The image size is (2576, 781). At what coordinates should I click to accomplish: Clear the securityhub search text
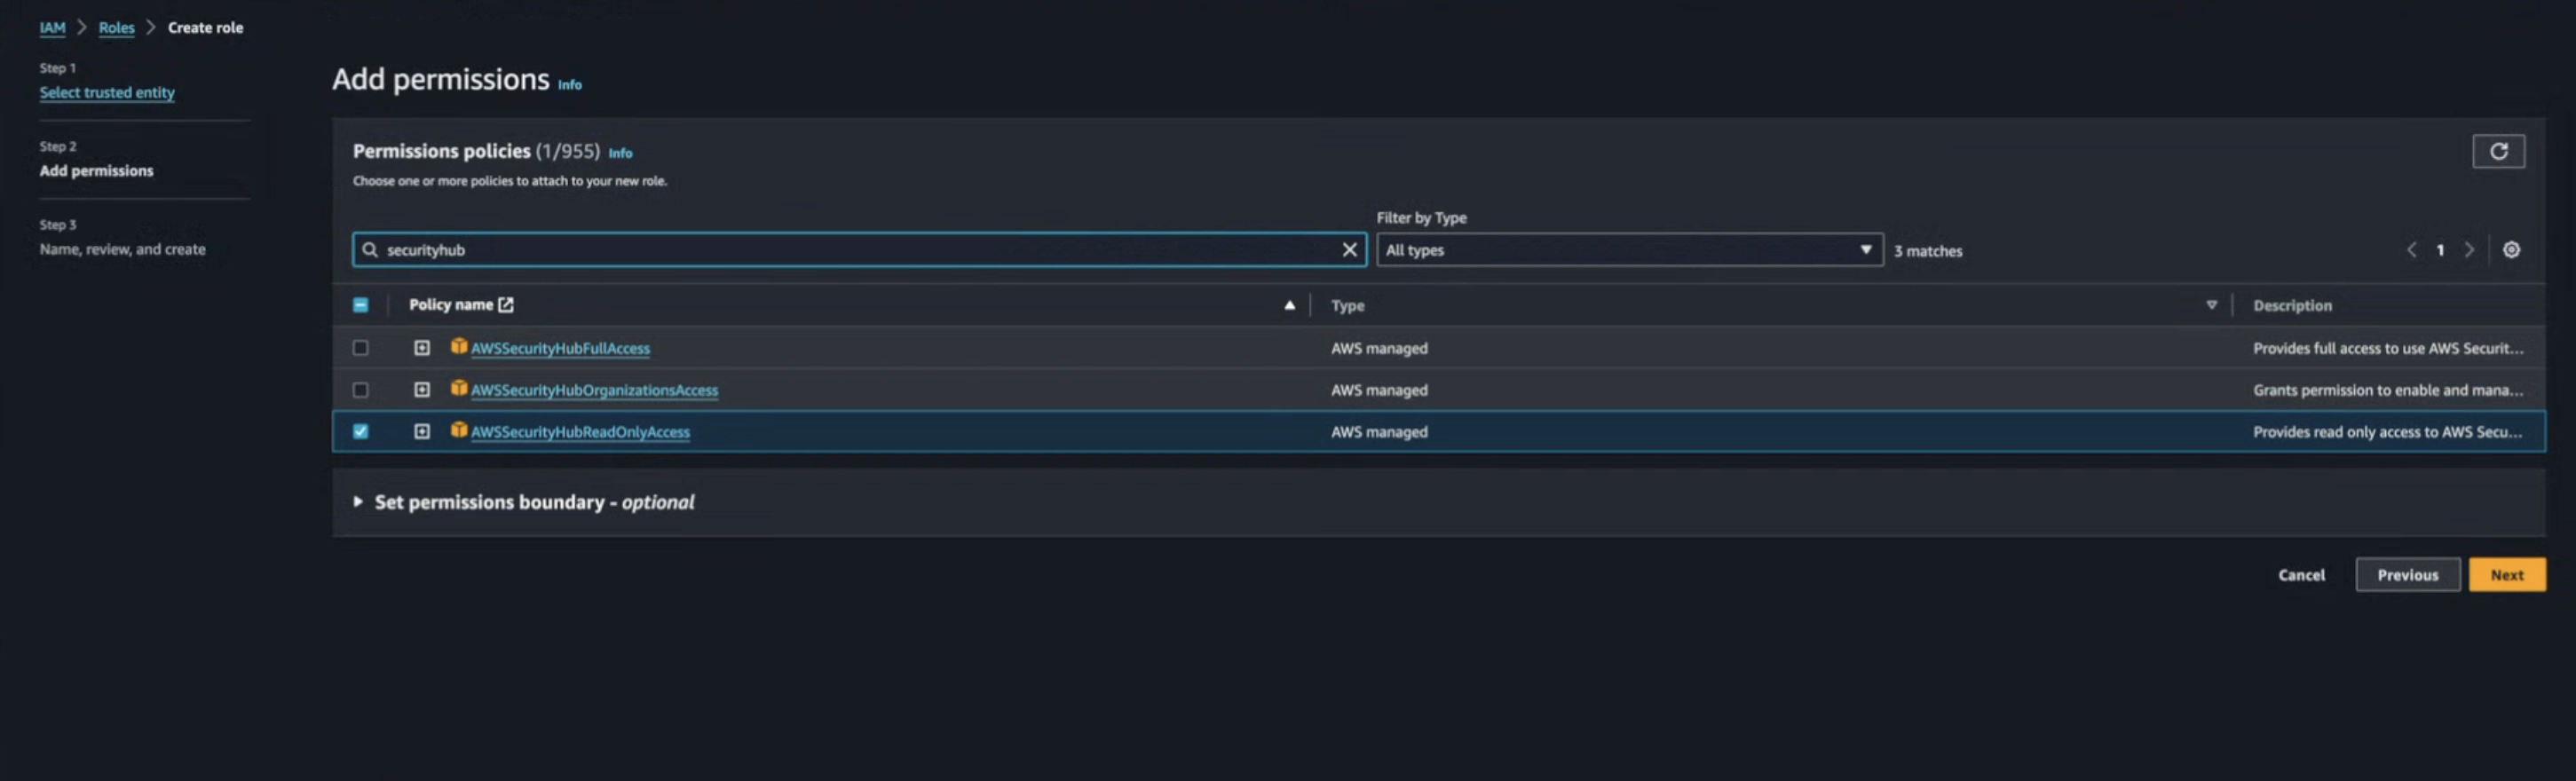(x=1349, y=250)
